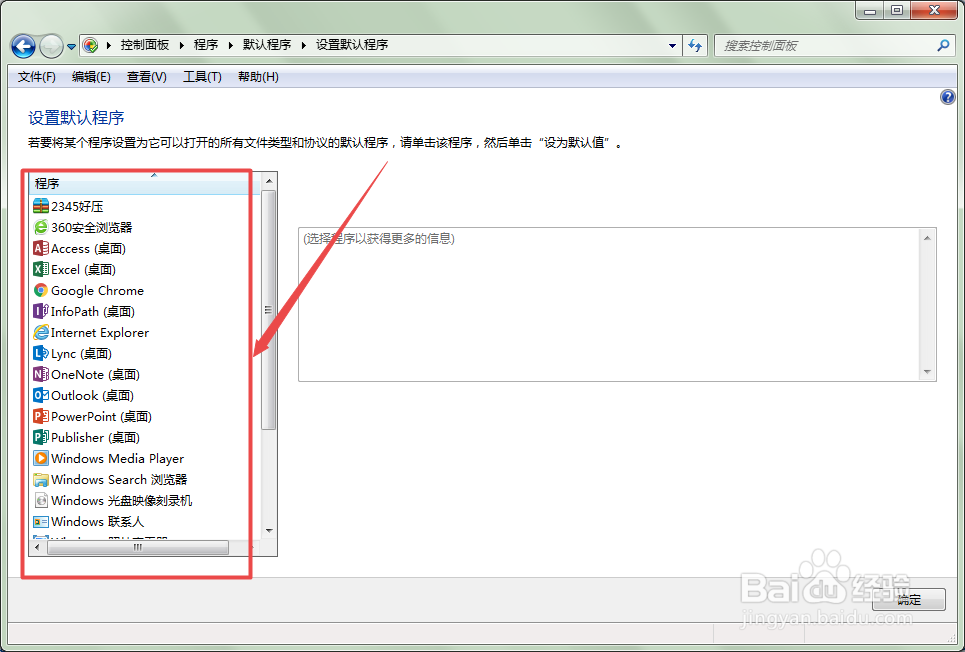Open the 帮助(H) menu
The image size is (965, 652).
[258, 76]
